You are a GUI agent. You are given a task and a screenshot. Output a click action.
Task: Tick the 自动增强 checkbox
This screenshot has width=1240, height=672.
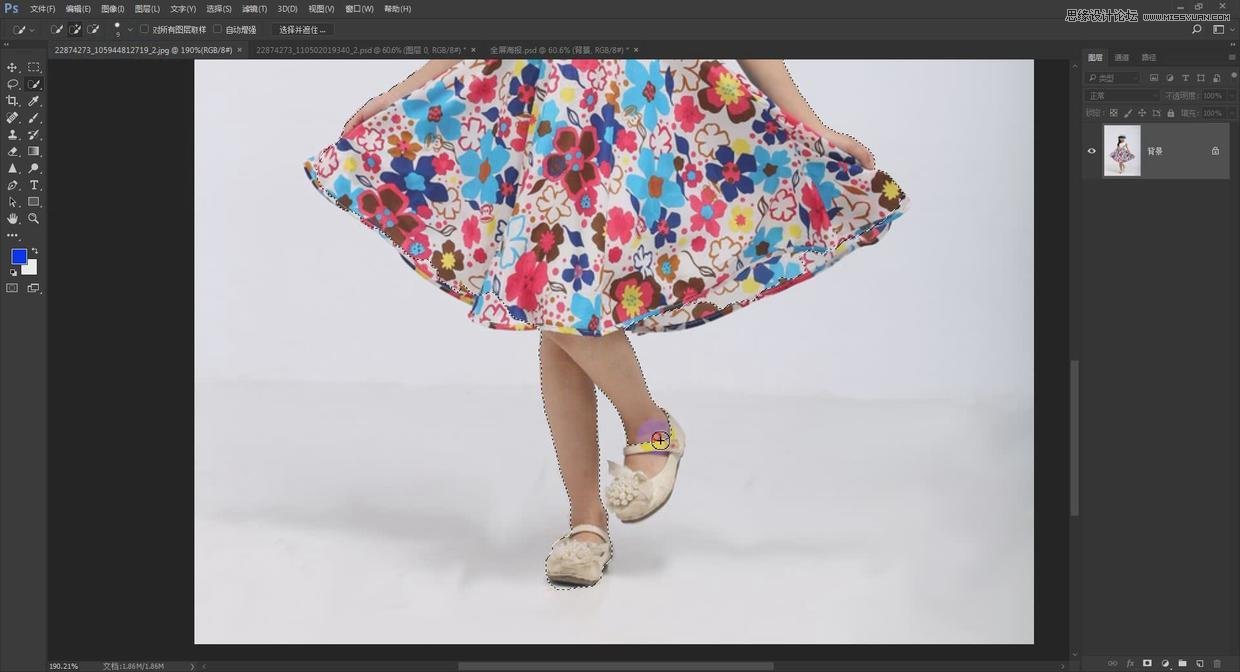(x=217, y=30)
